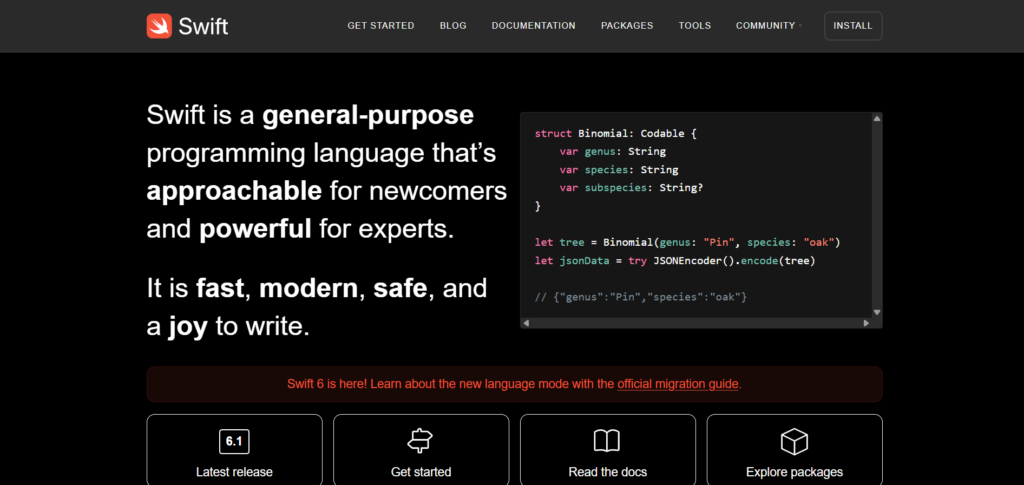Open the 6.1 Latest release icon
Viewport: 1024px width, 485px height.
click(234, 442)
